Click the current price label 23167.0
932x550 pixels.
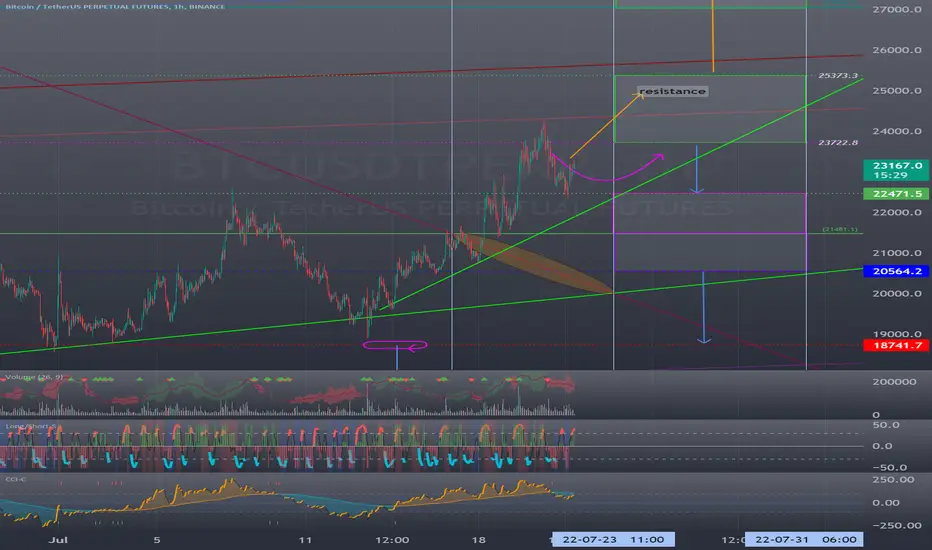coord(897,170)
